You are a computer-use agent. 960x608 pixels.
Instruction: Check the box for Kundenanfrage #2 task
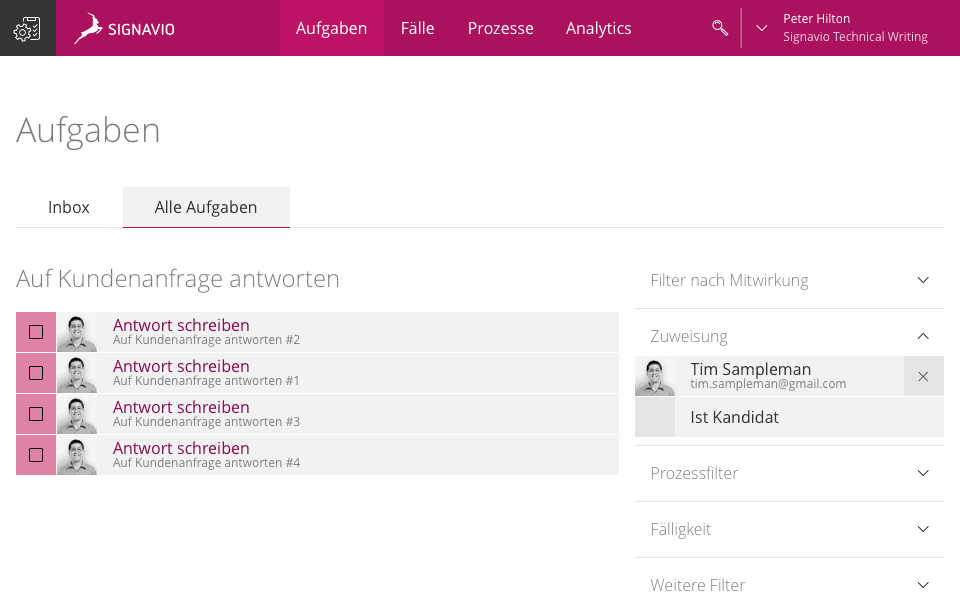[x=36, y=332]
